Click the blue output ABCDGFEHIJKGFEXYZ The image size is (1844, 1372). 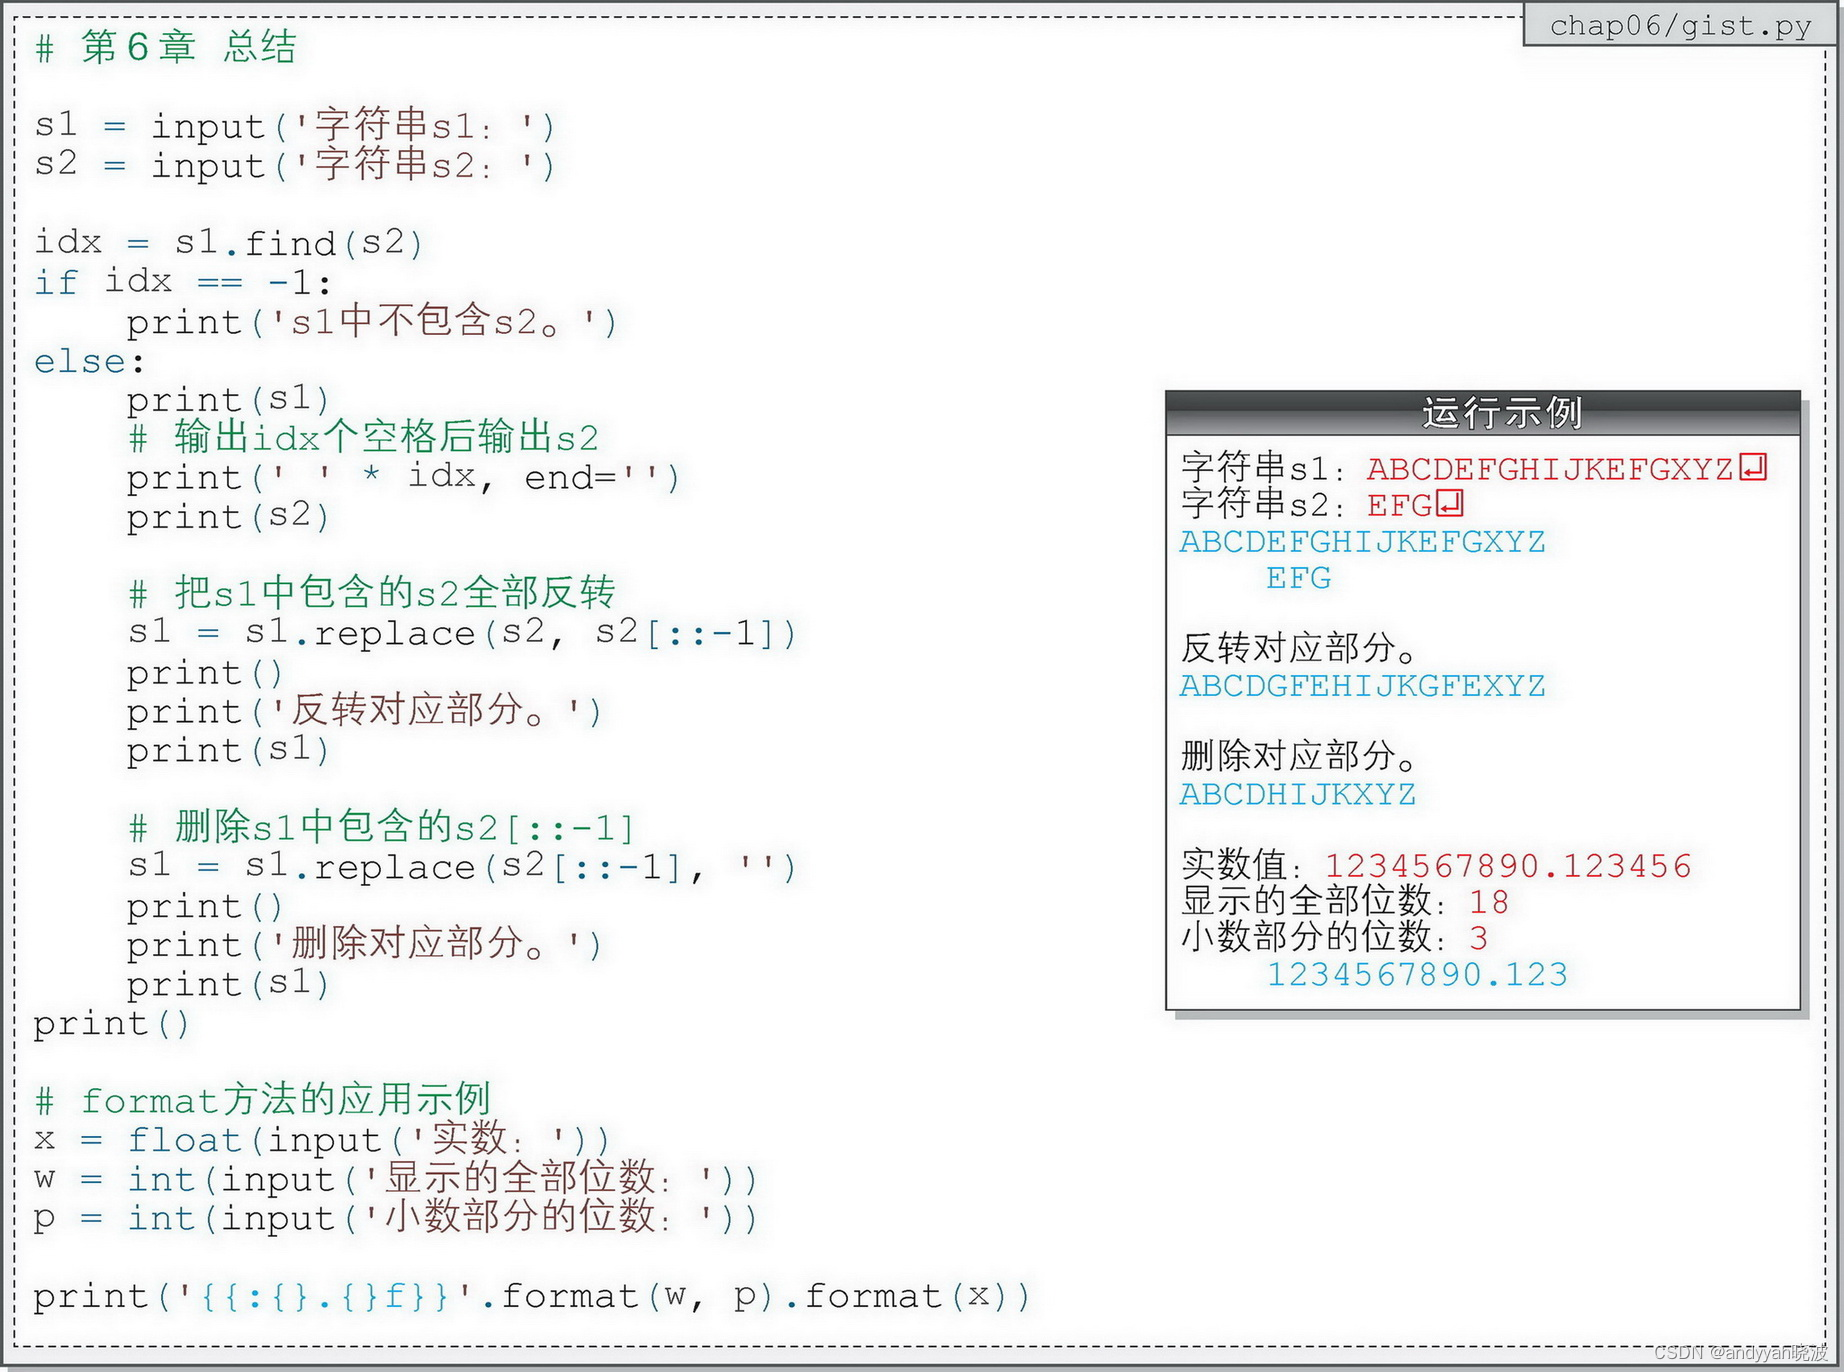(x=1363, y=686)
